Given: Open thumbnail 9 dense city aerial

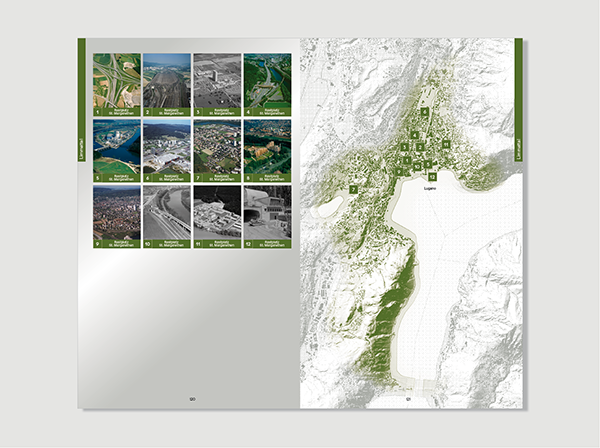Looking at the screenshot, I should click(116, 210).
